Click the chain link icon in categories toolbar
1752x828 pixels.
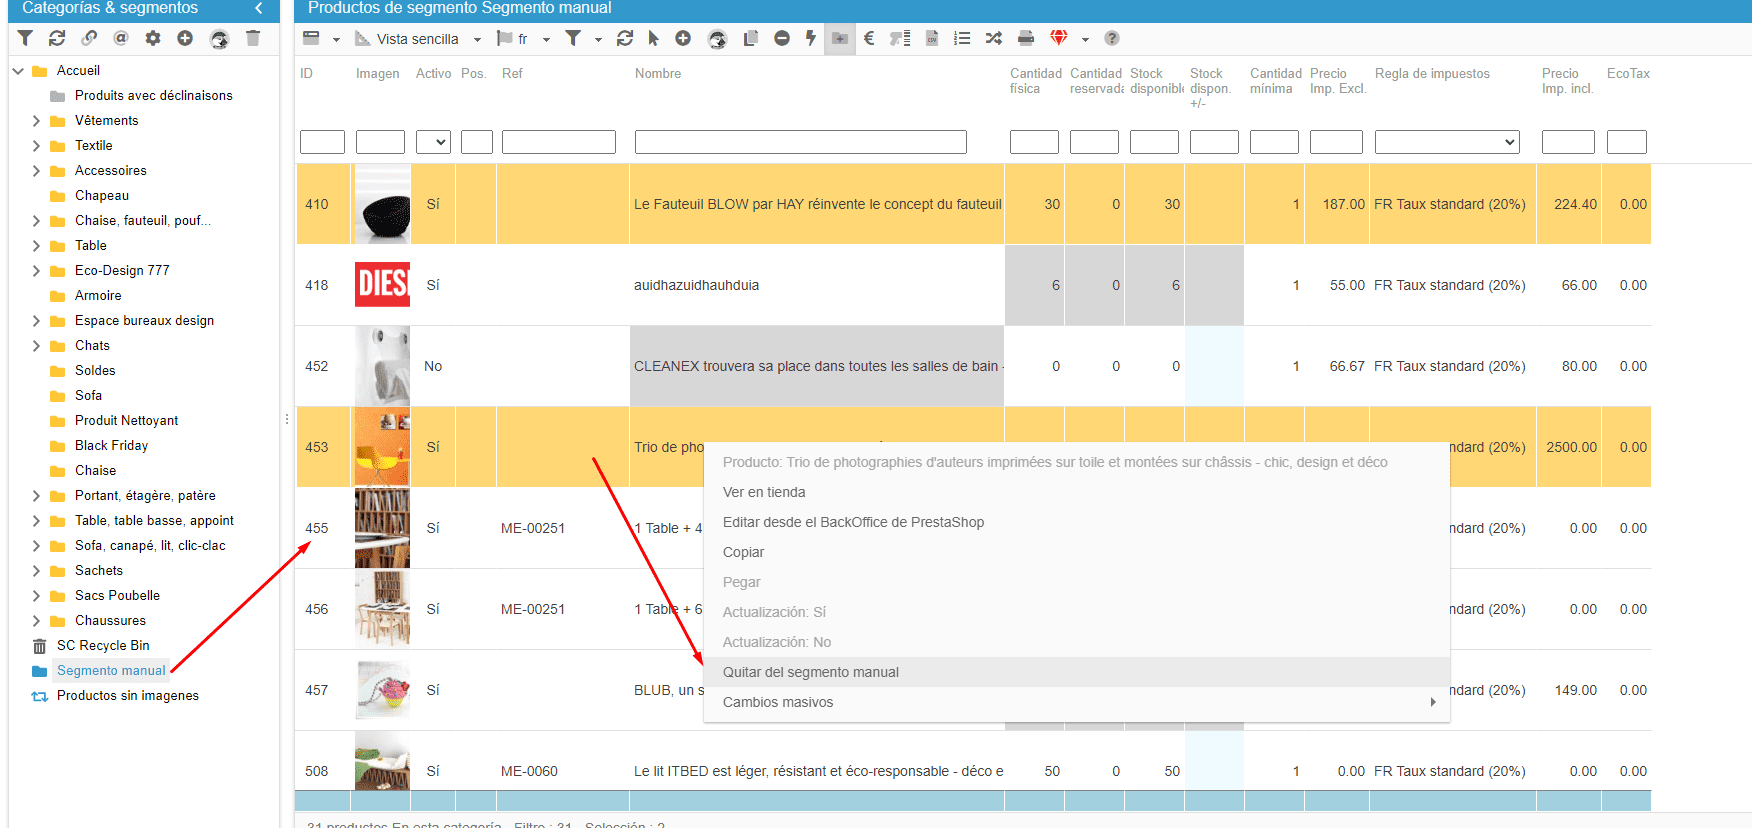pyautogui.click(x=89, y=38)
